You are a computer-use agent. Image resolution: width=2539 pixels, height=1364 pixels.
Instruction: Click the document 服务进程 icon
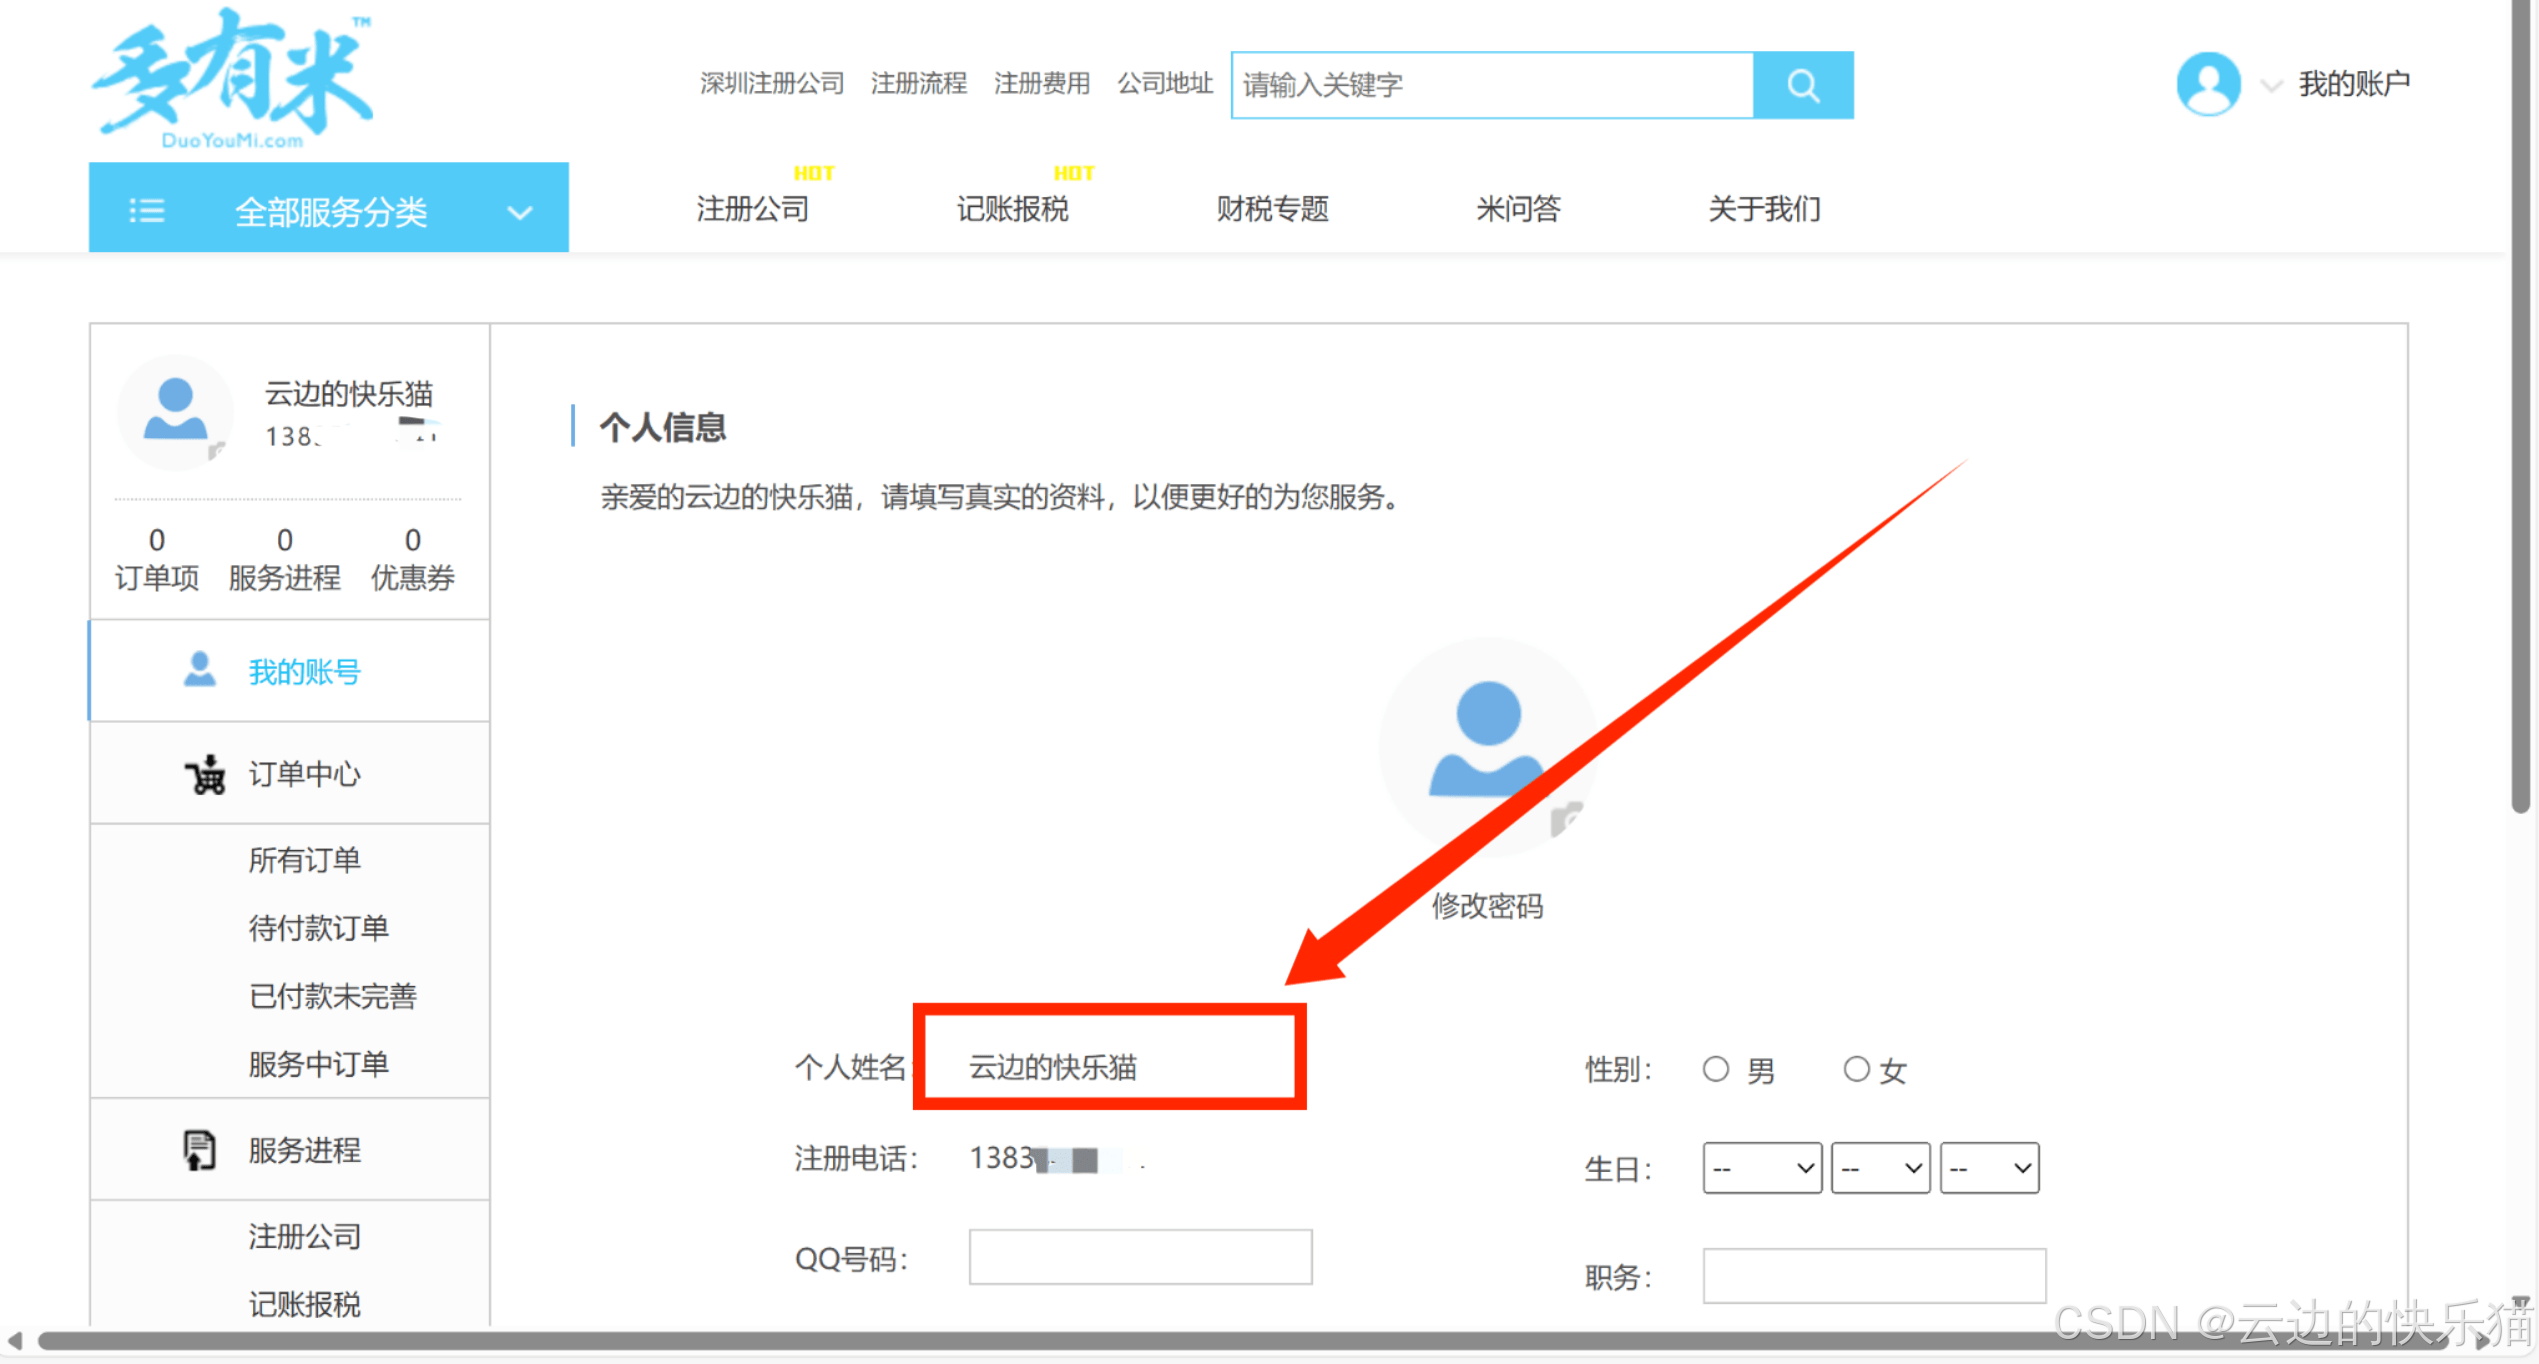click(199, 1150)
